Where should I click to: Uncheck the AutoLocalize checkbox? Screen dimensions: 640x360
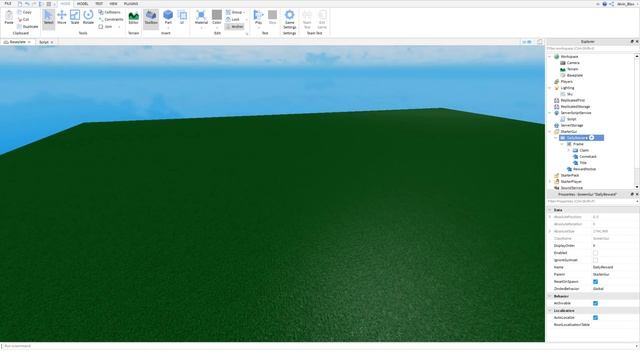click(x=595, y=318)
